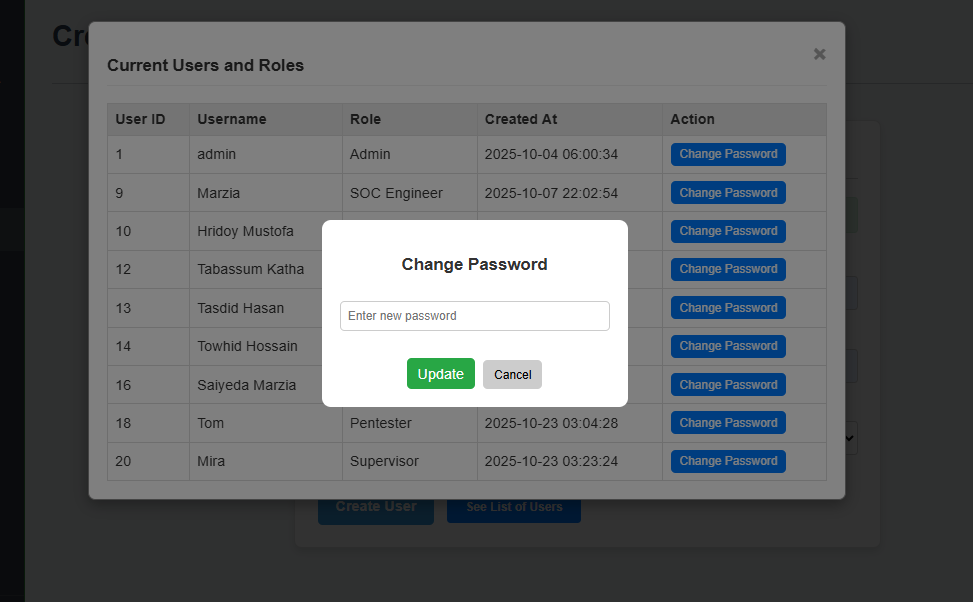Screen dimensions: 973x602
Task: Open the See List of Users button
Action: tap(514, 509)
